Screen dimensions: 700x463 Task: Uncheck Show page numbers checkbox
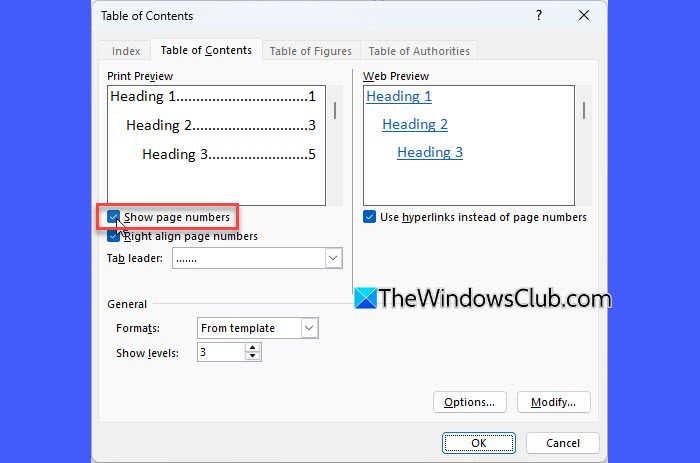[115, 217]
